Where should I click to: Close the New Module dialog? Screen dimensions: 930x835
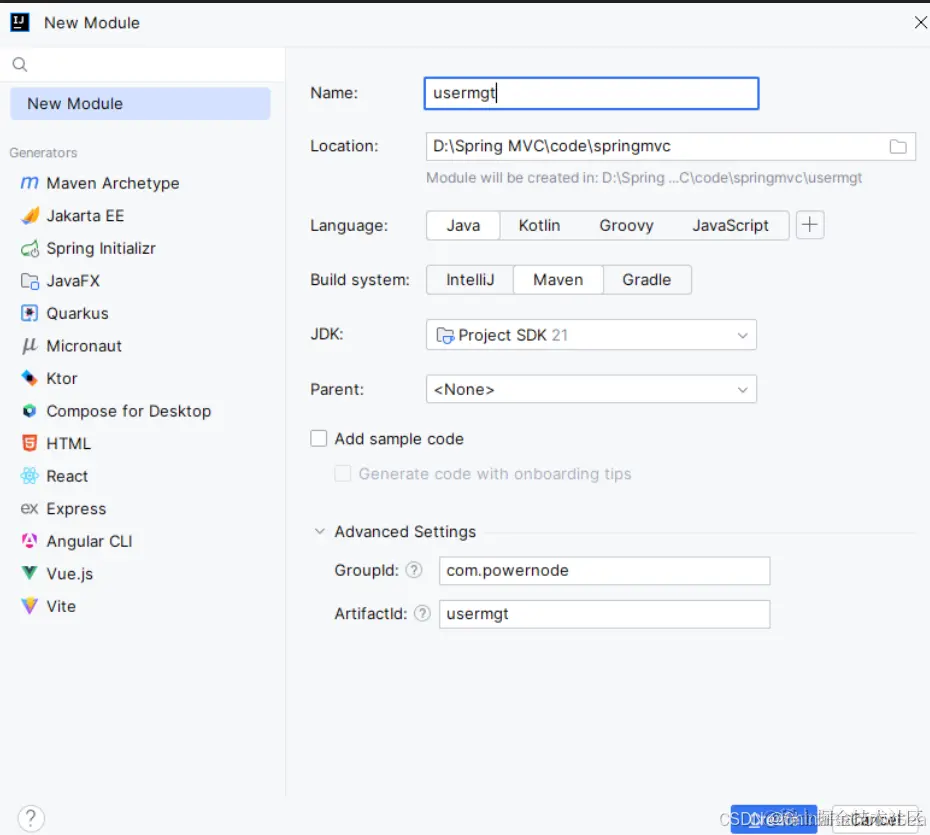pyautogui.click(x=920, y=23)
